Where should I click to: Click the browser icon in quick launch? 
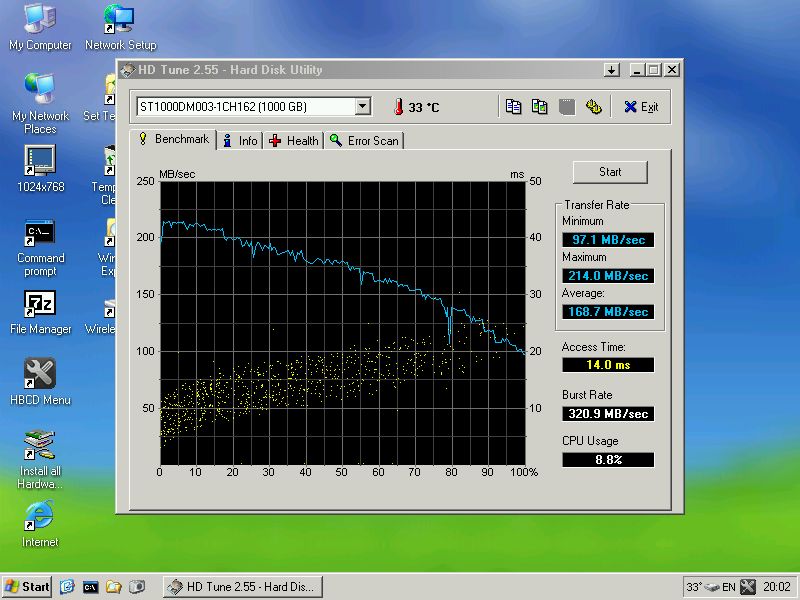pos(67,587)
